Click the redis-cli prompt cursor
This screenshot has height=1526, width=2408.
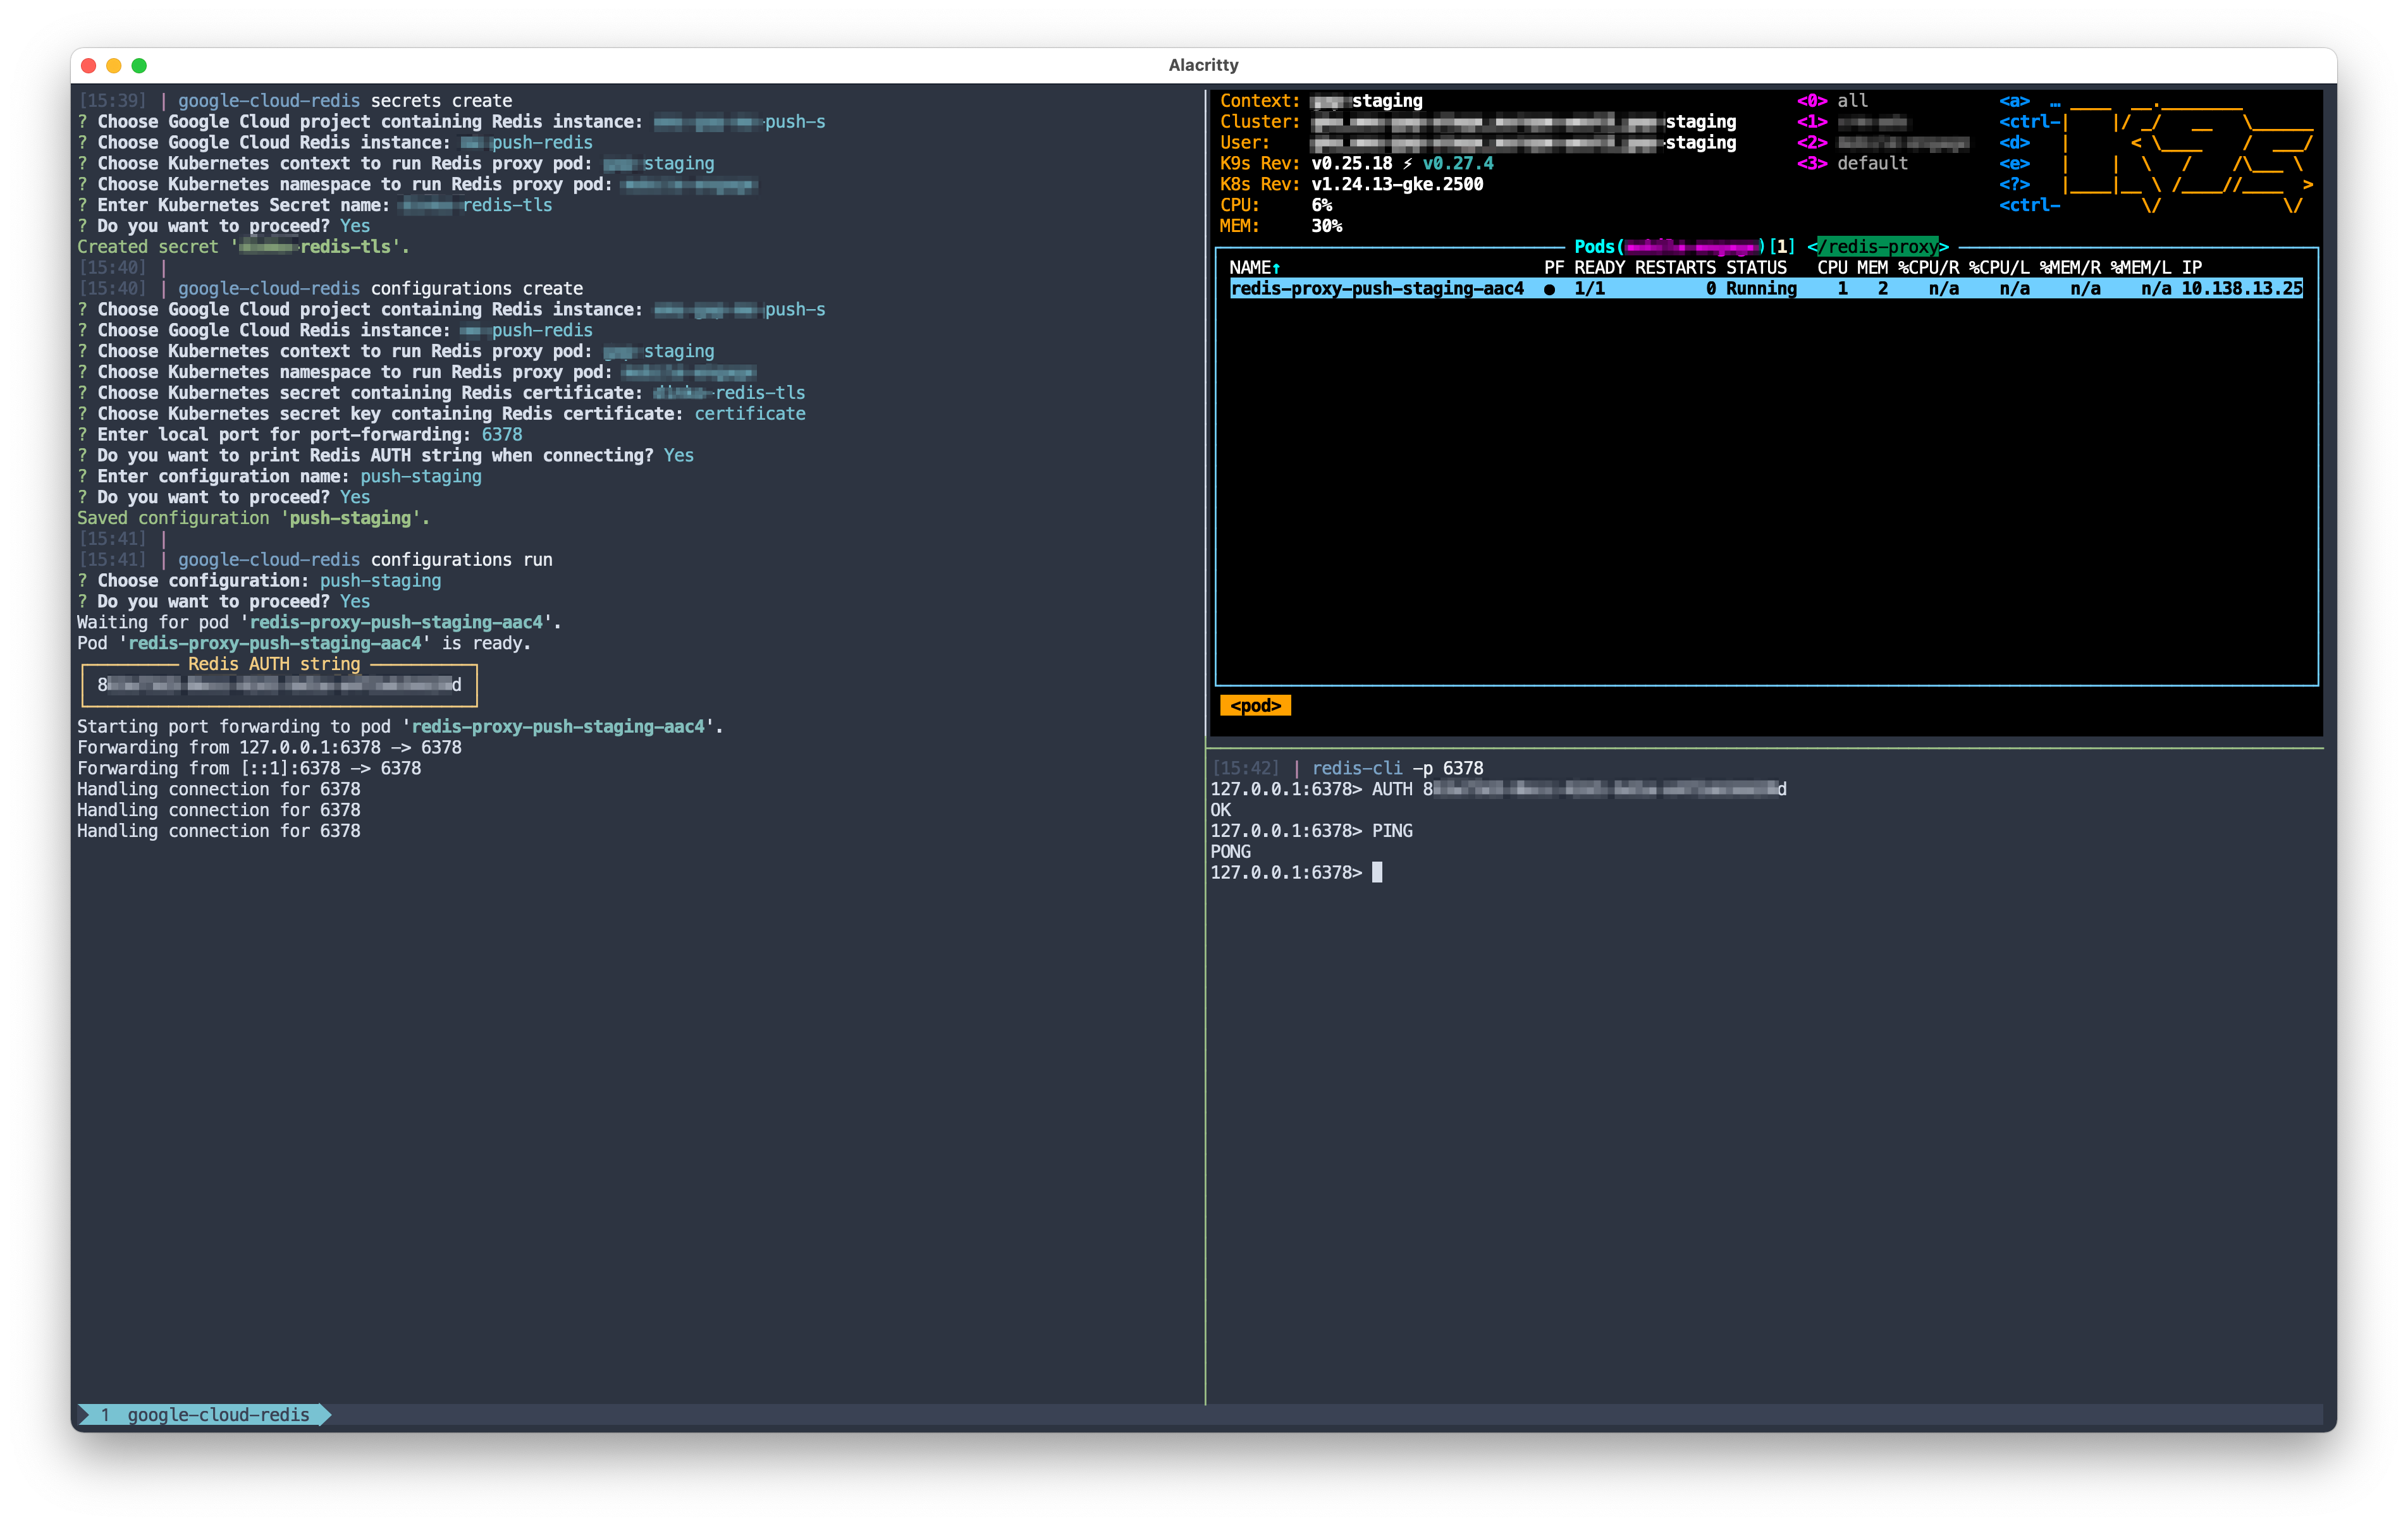point(1377,872)
